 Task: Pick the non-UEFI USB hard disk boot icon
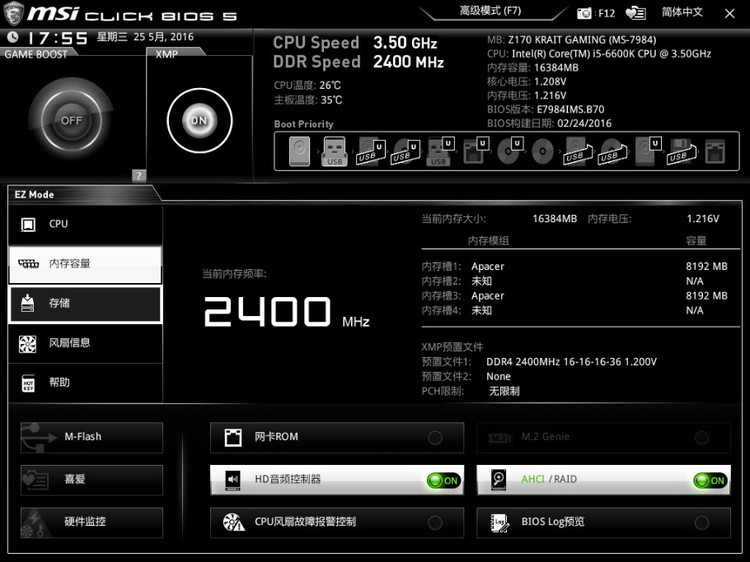pos(578,152)
